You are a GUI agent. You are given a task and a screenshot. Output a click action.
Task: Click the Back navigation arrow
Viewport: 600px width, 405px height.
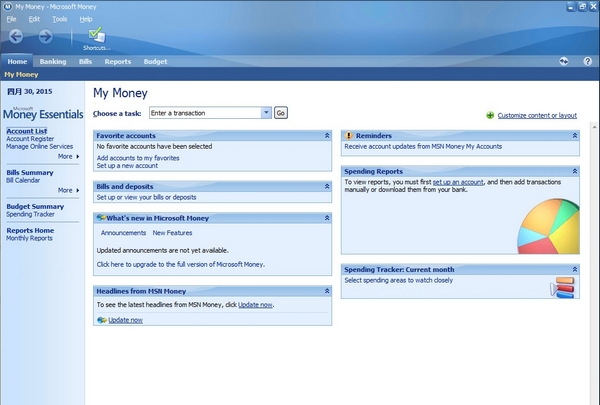coord(16,37)
